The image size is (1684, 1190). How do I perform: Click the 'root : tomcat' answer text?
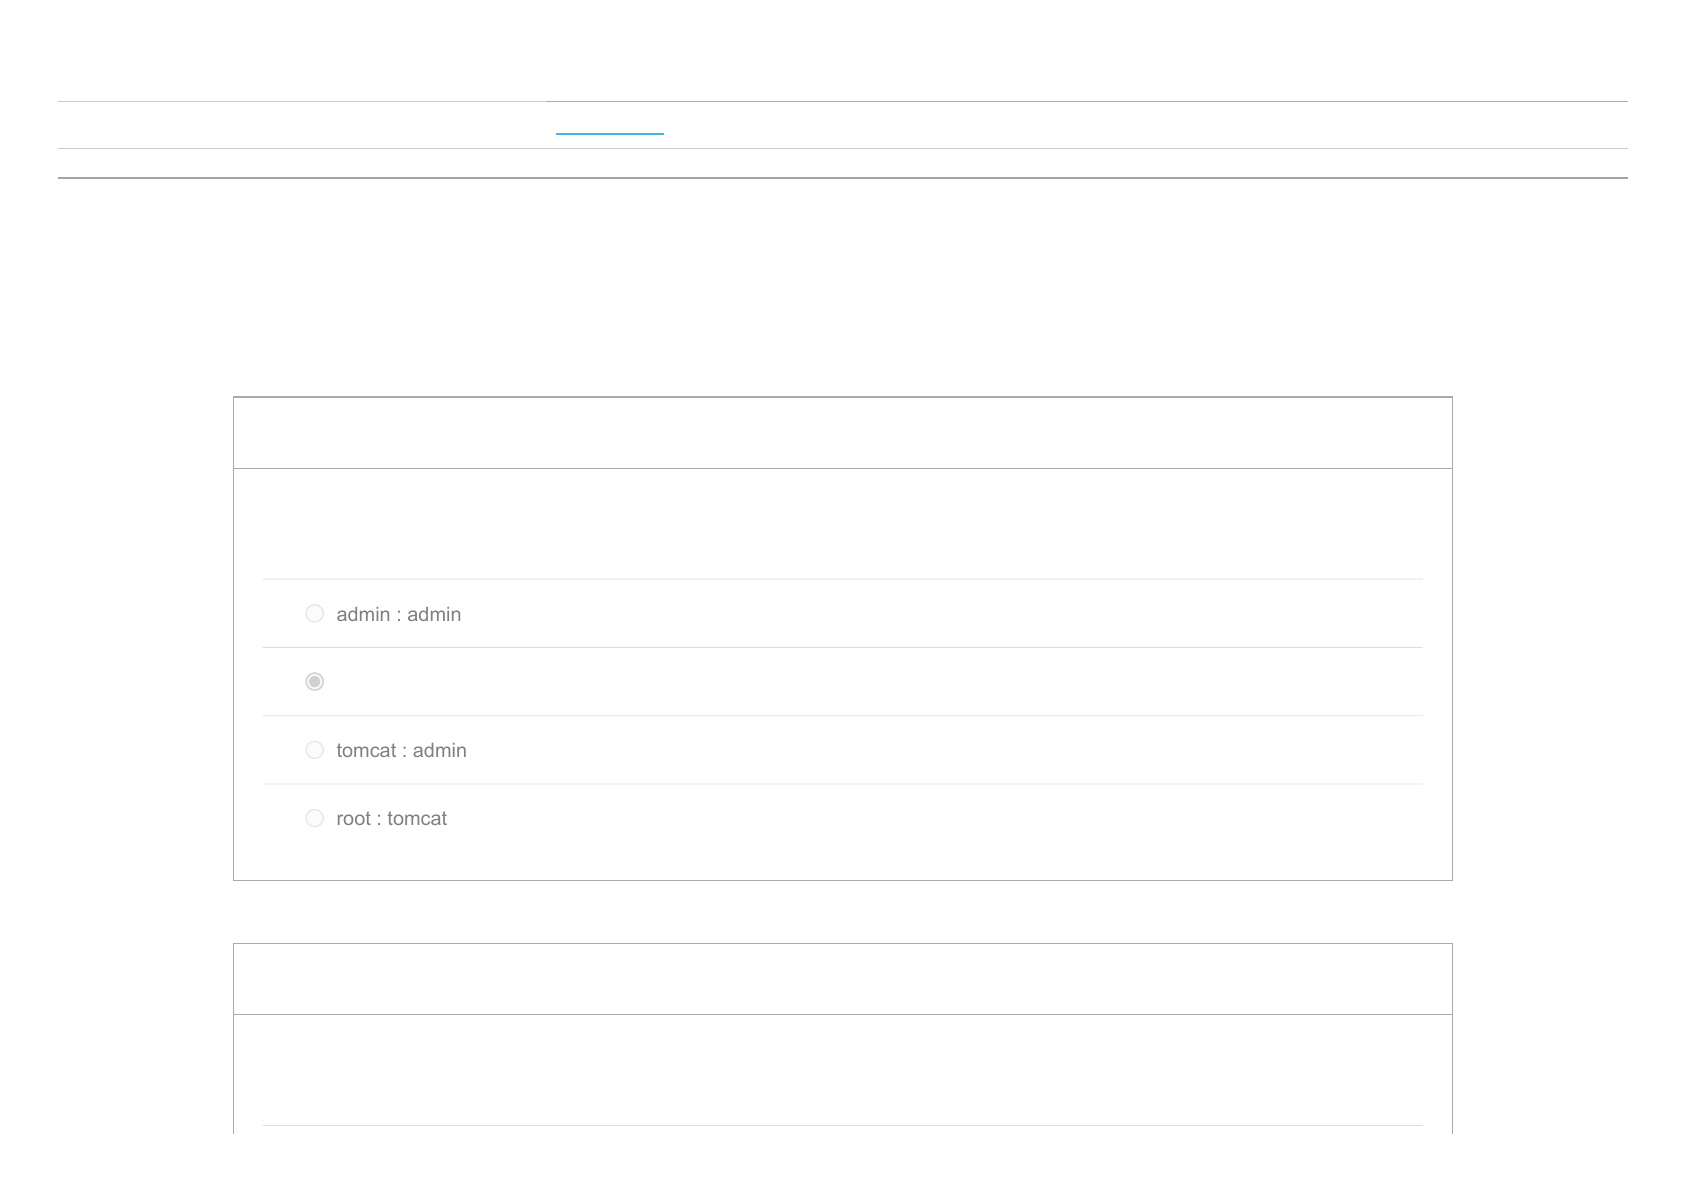(x=391, y=818)
